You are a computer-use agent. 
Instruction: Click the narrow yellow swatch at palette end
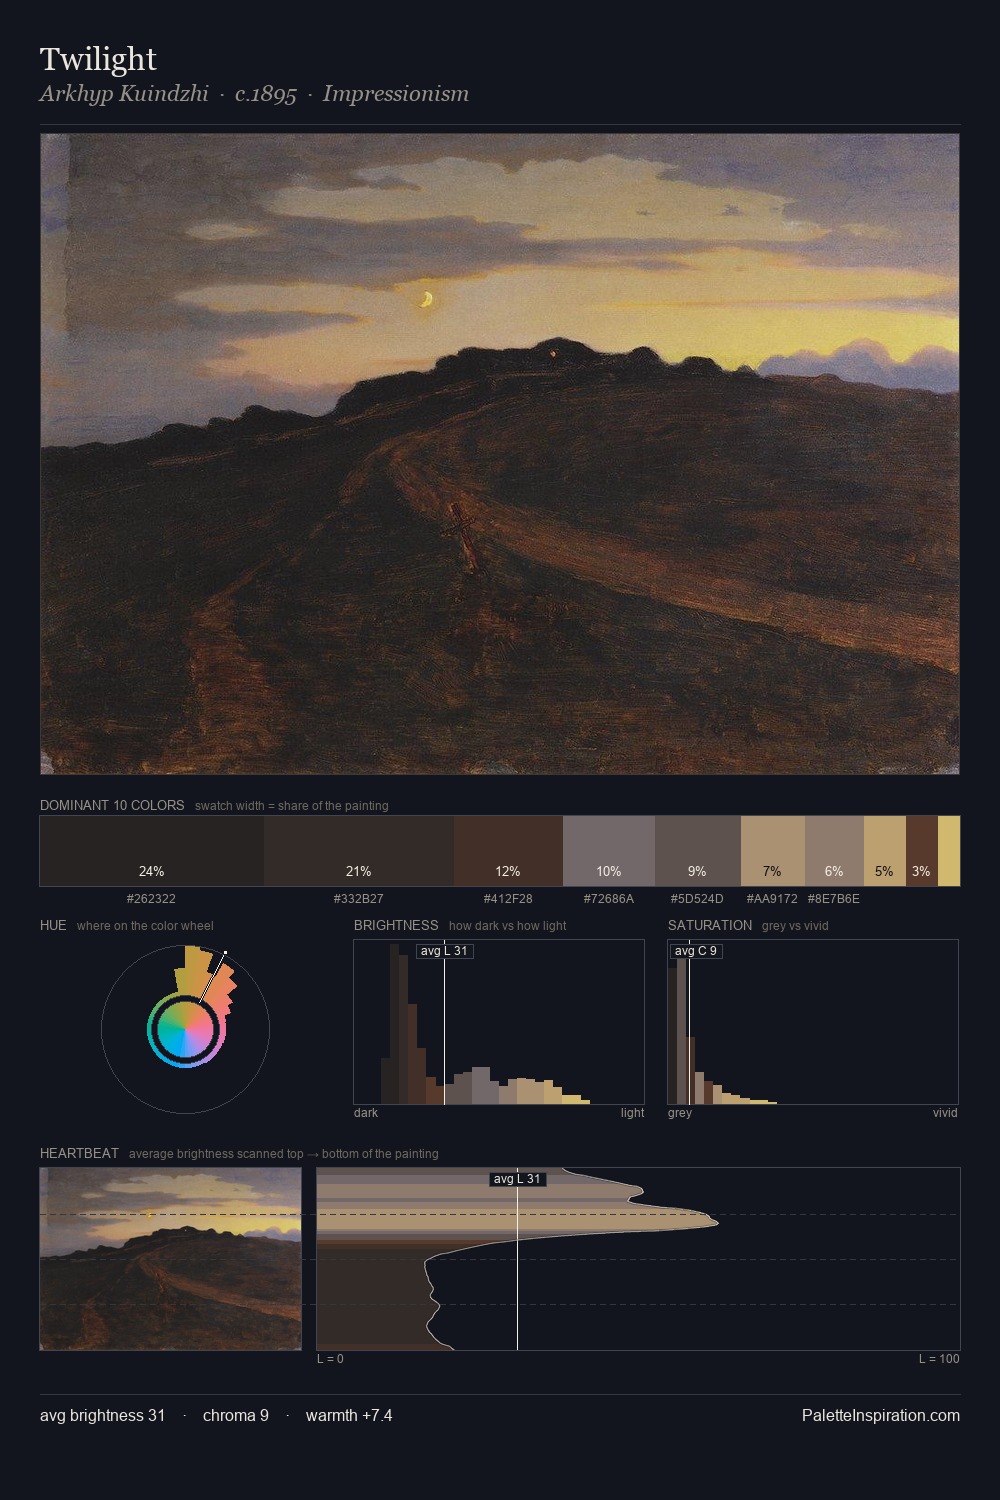[949, 851]
